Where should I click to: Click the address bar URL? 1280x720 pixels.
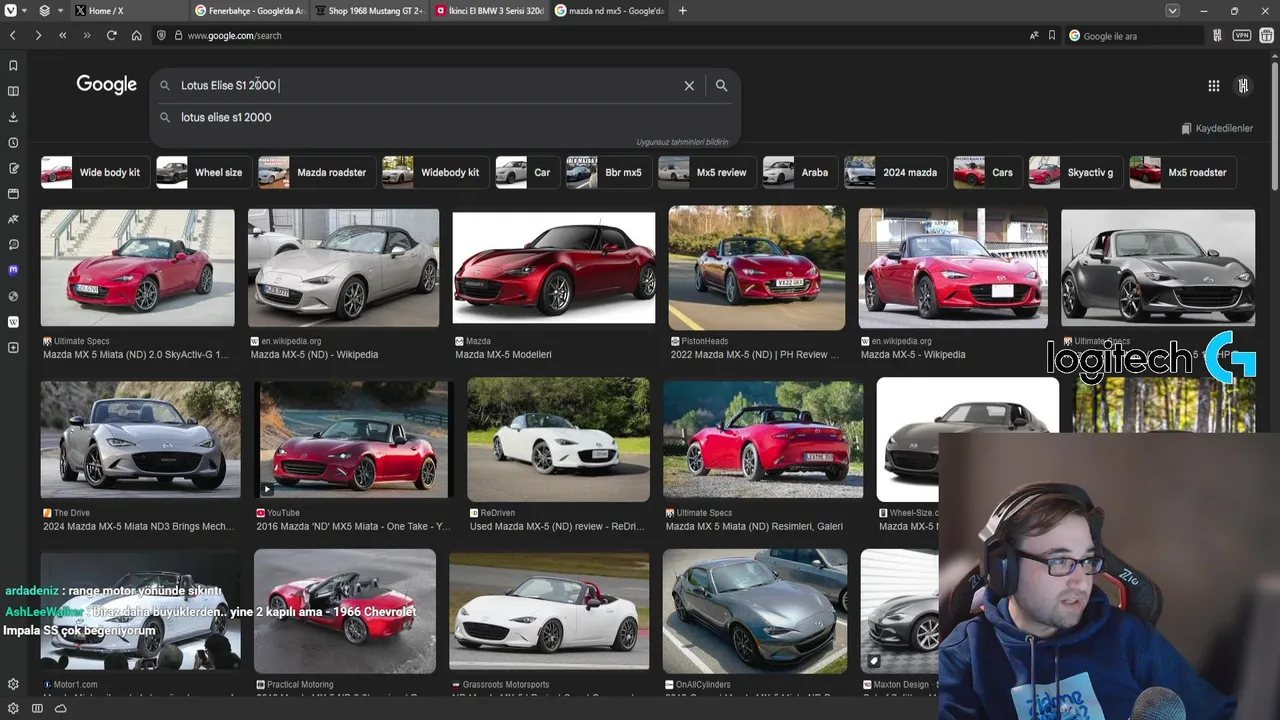coord(234,35)
